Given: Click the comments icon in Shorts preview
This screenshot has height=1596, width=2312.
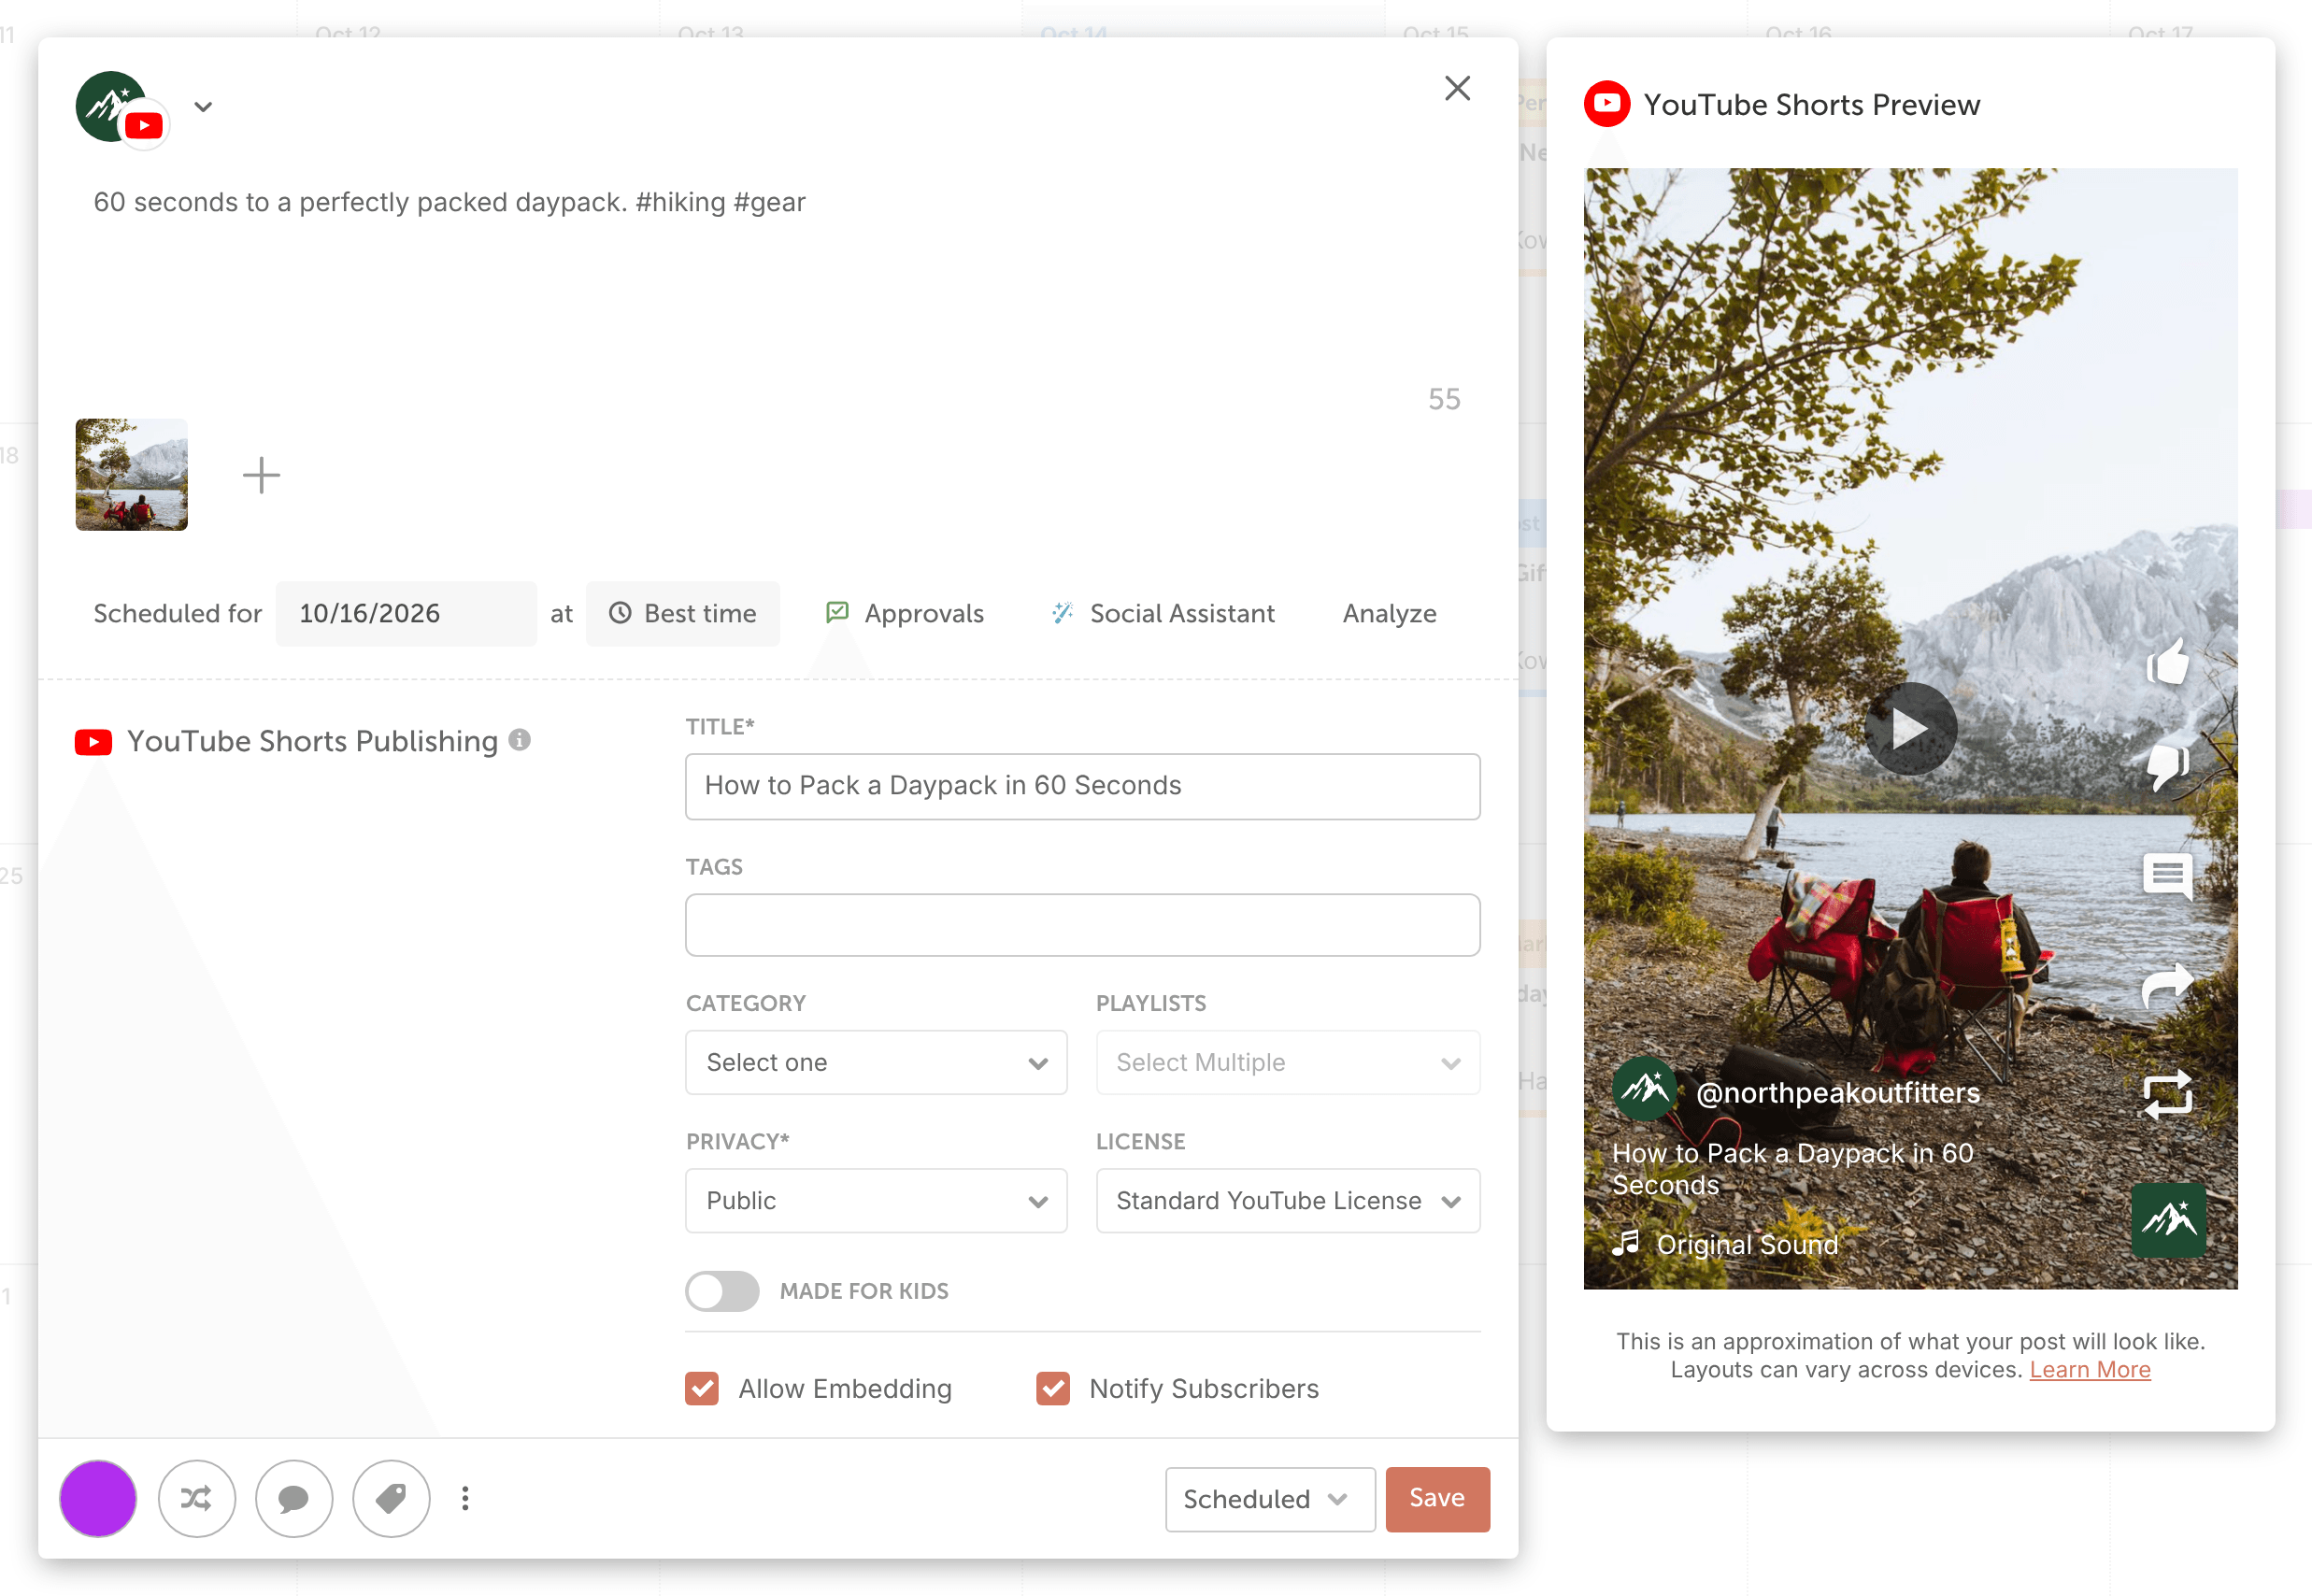Looking at the screenshot, I should (2167, 876).
